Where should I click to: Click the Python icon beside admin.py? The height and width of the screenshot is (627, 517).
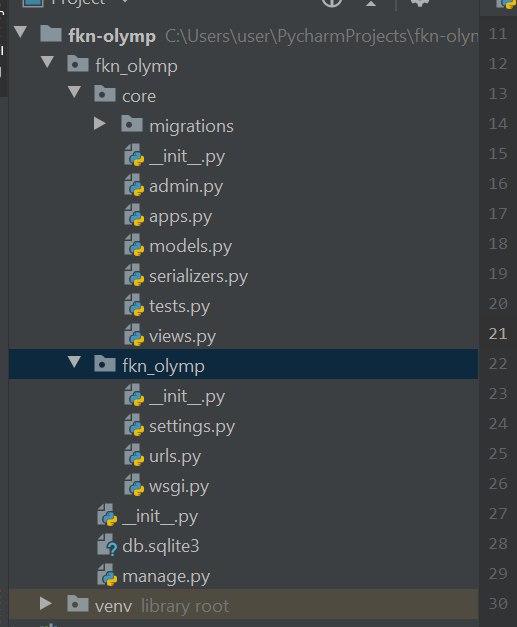tap(134, 185)
